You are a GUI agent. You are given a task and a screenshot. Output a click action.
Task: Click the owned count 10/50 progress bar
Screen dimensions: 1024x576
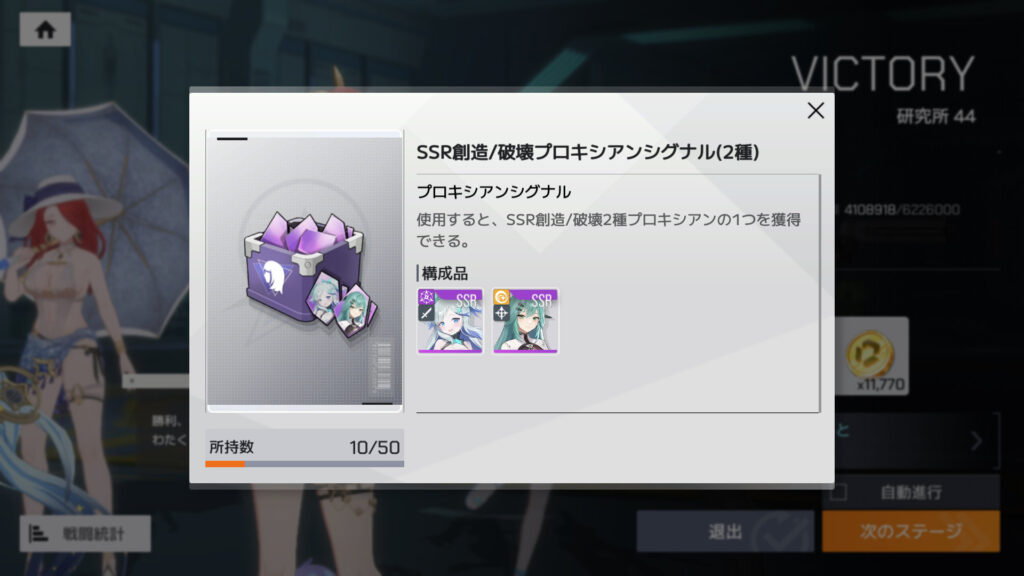pyautogui.click(x=304, y=464)
